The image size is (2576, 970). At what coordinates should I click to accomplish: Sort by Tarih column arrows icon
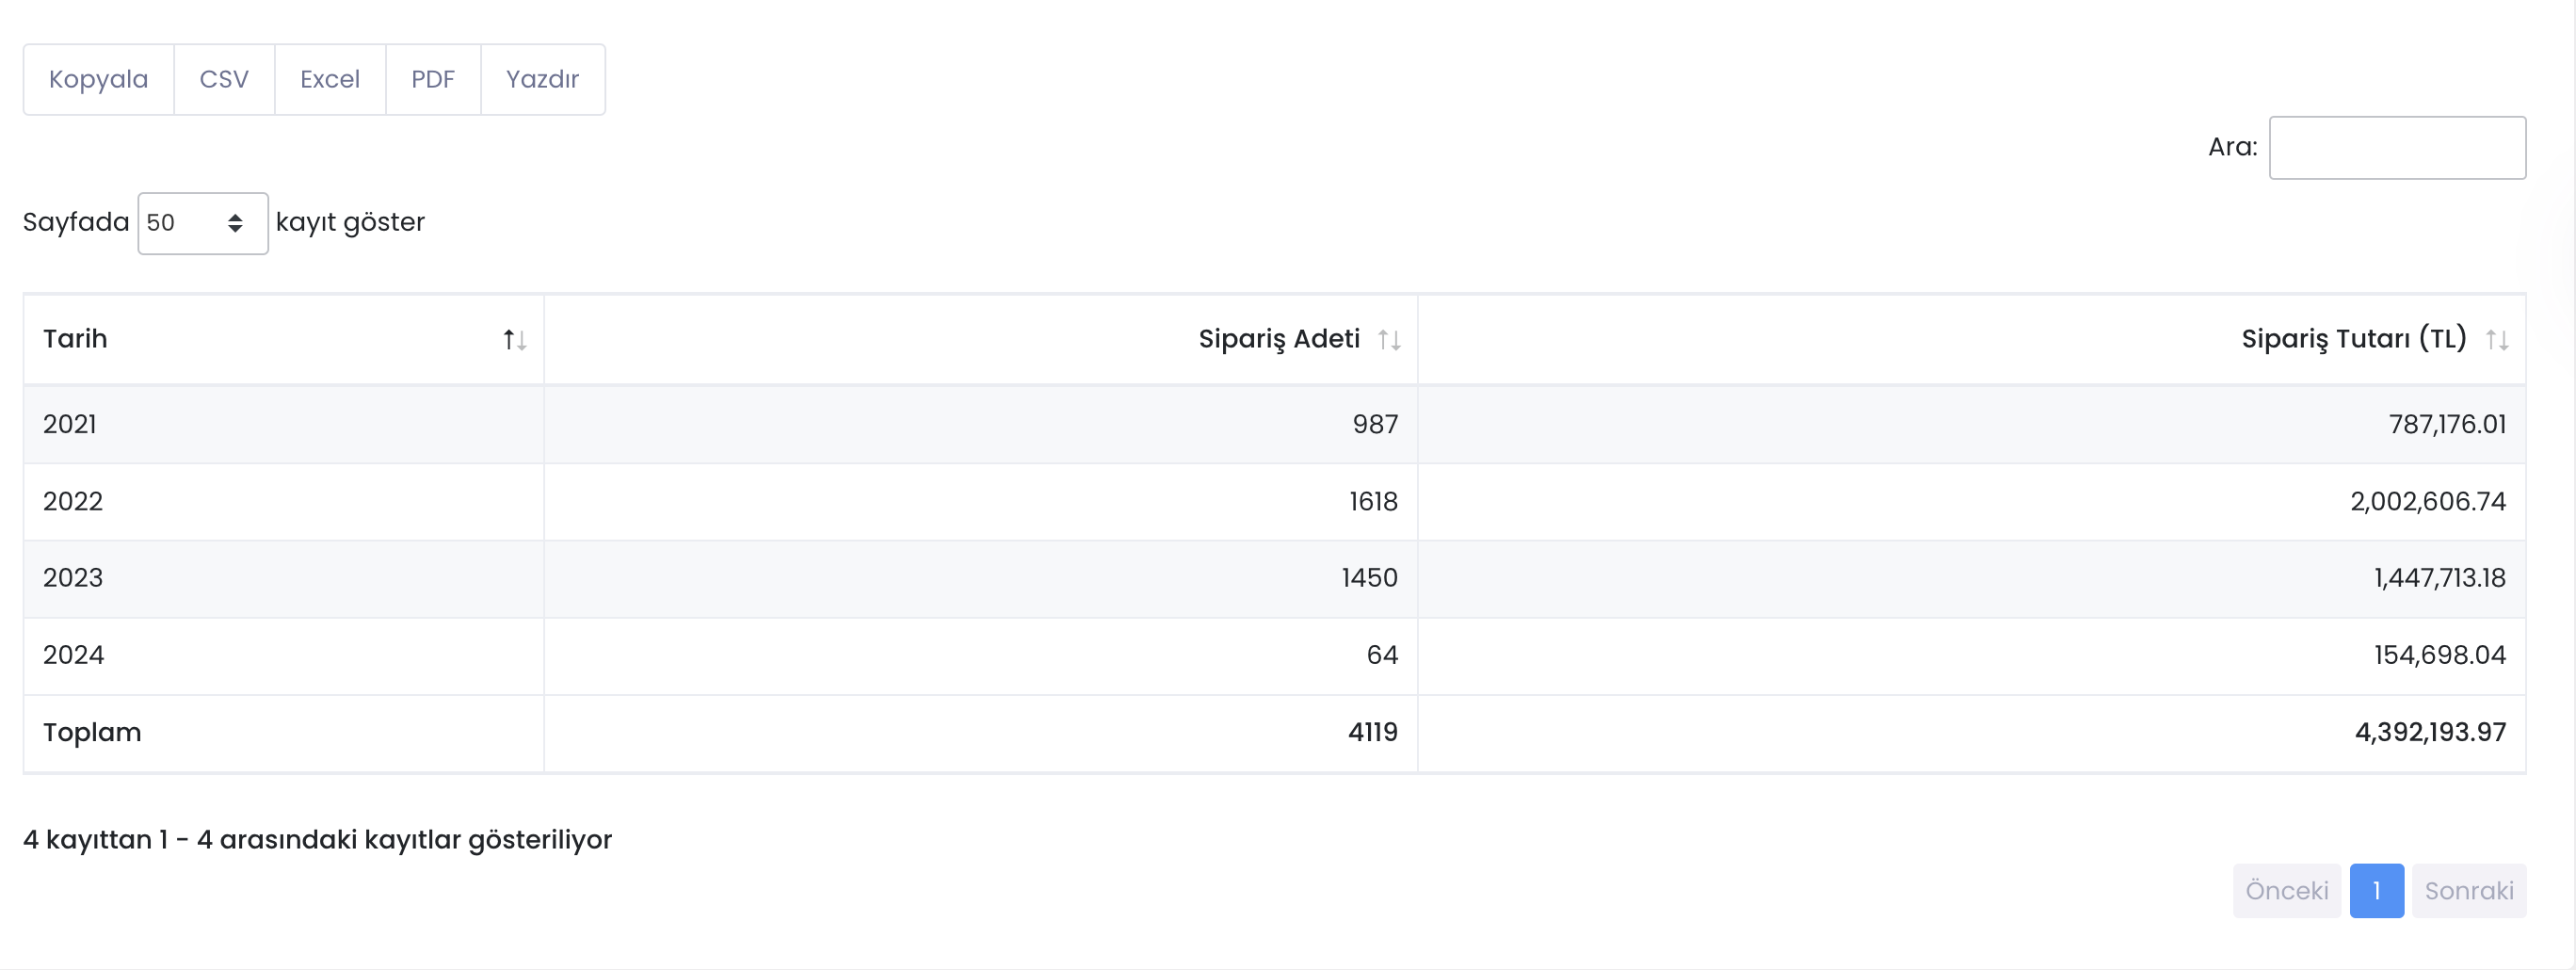tap(515, 340)
